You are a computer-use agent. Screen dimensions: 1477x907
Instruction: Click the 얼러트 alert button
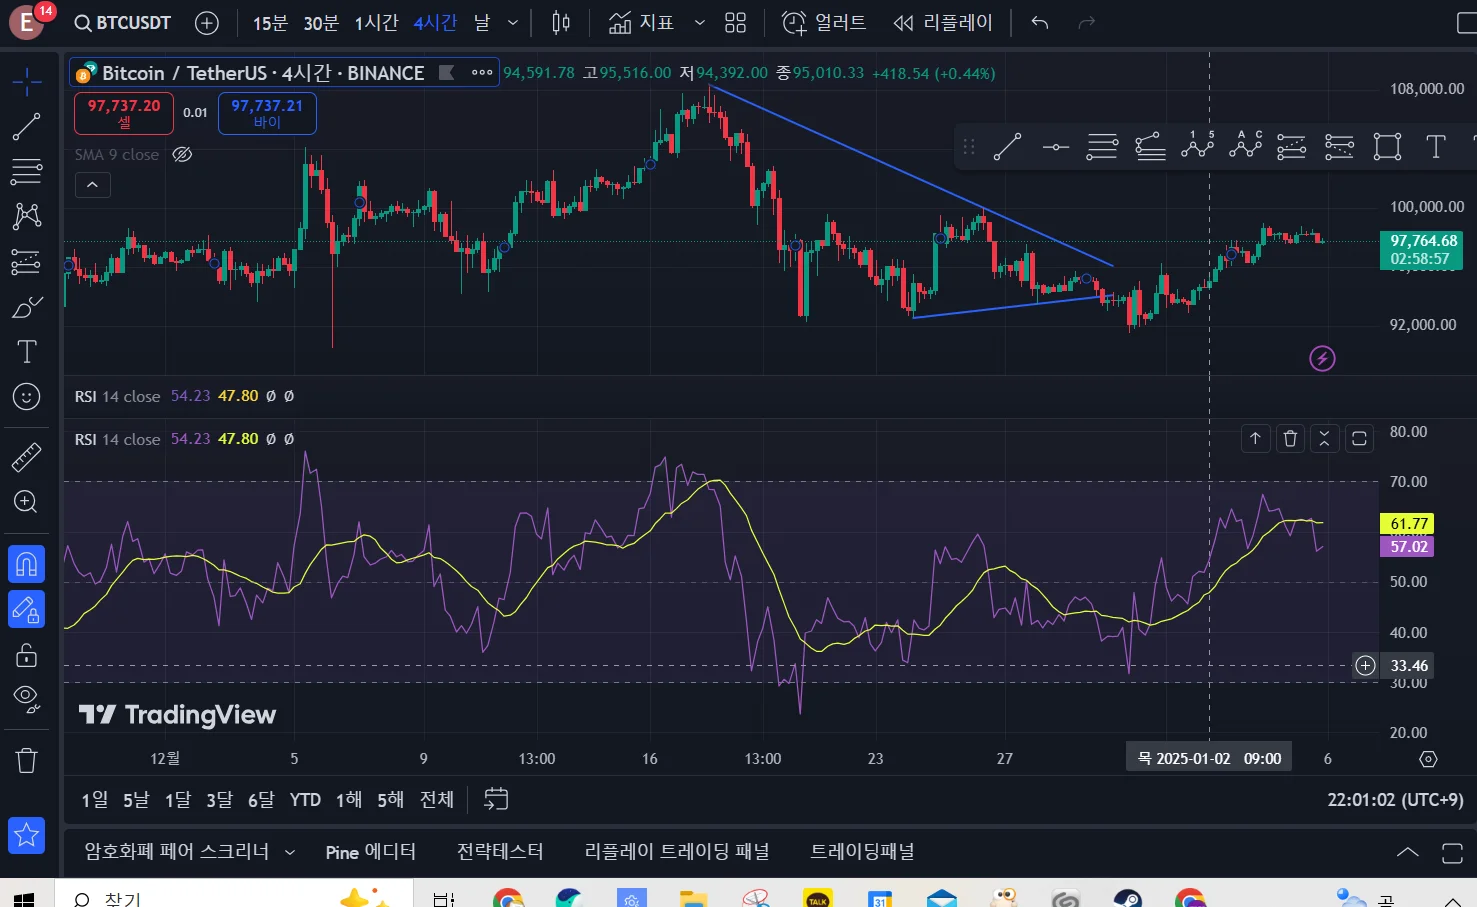824,22
